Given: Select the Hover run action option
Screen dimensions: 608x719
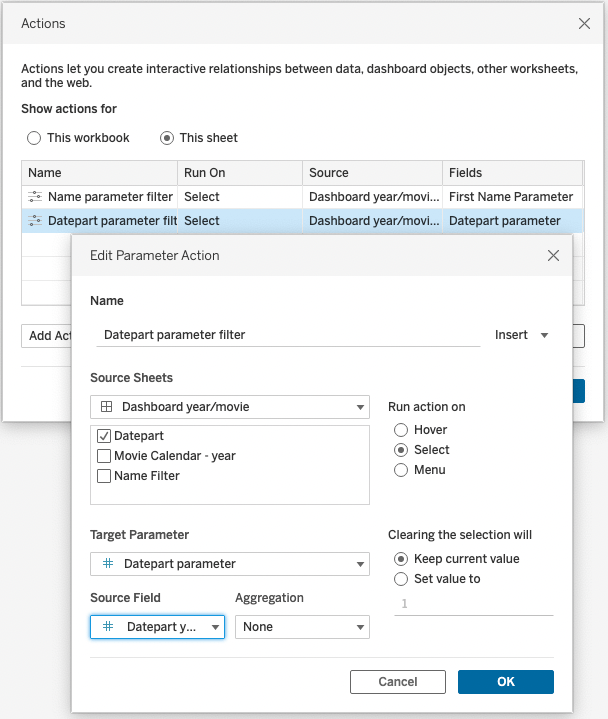Looking at the screenshot, I should click(401, 430).
